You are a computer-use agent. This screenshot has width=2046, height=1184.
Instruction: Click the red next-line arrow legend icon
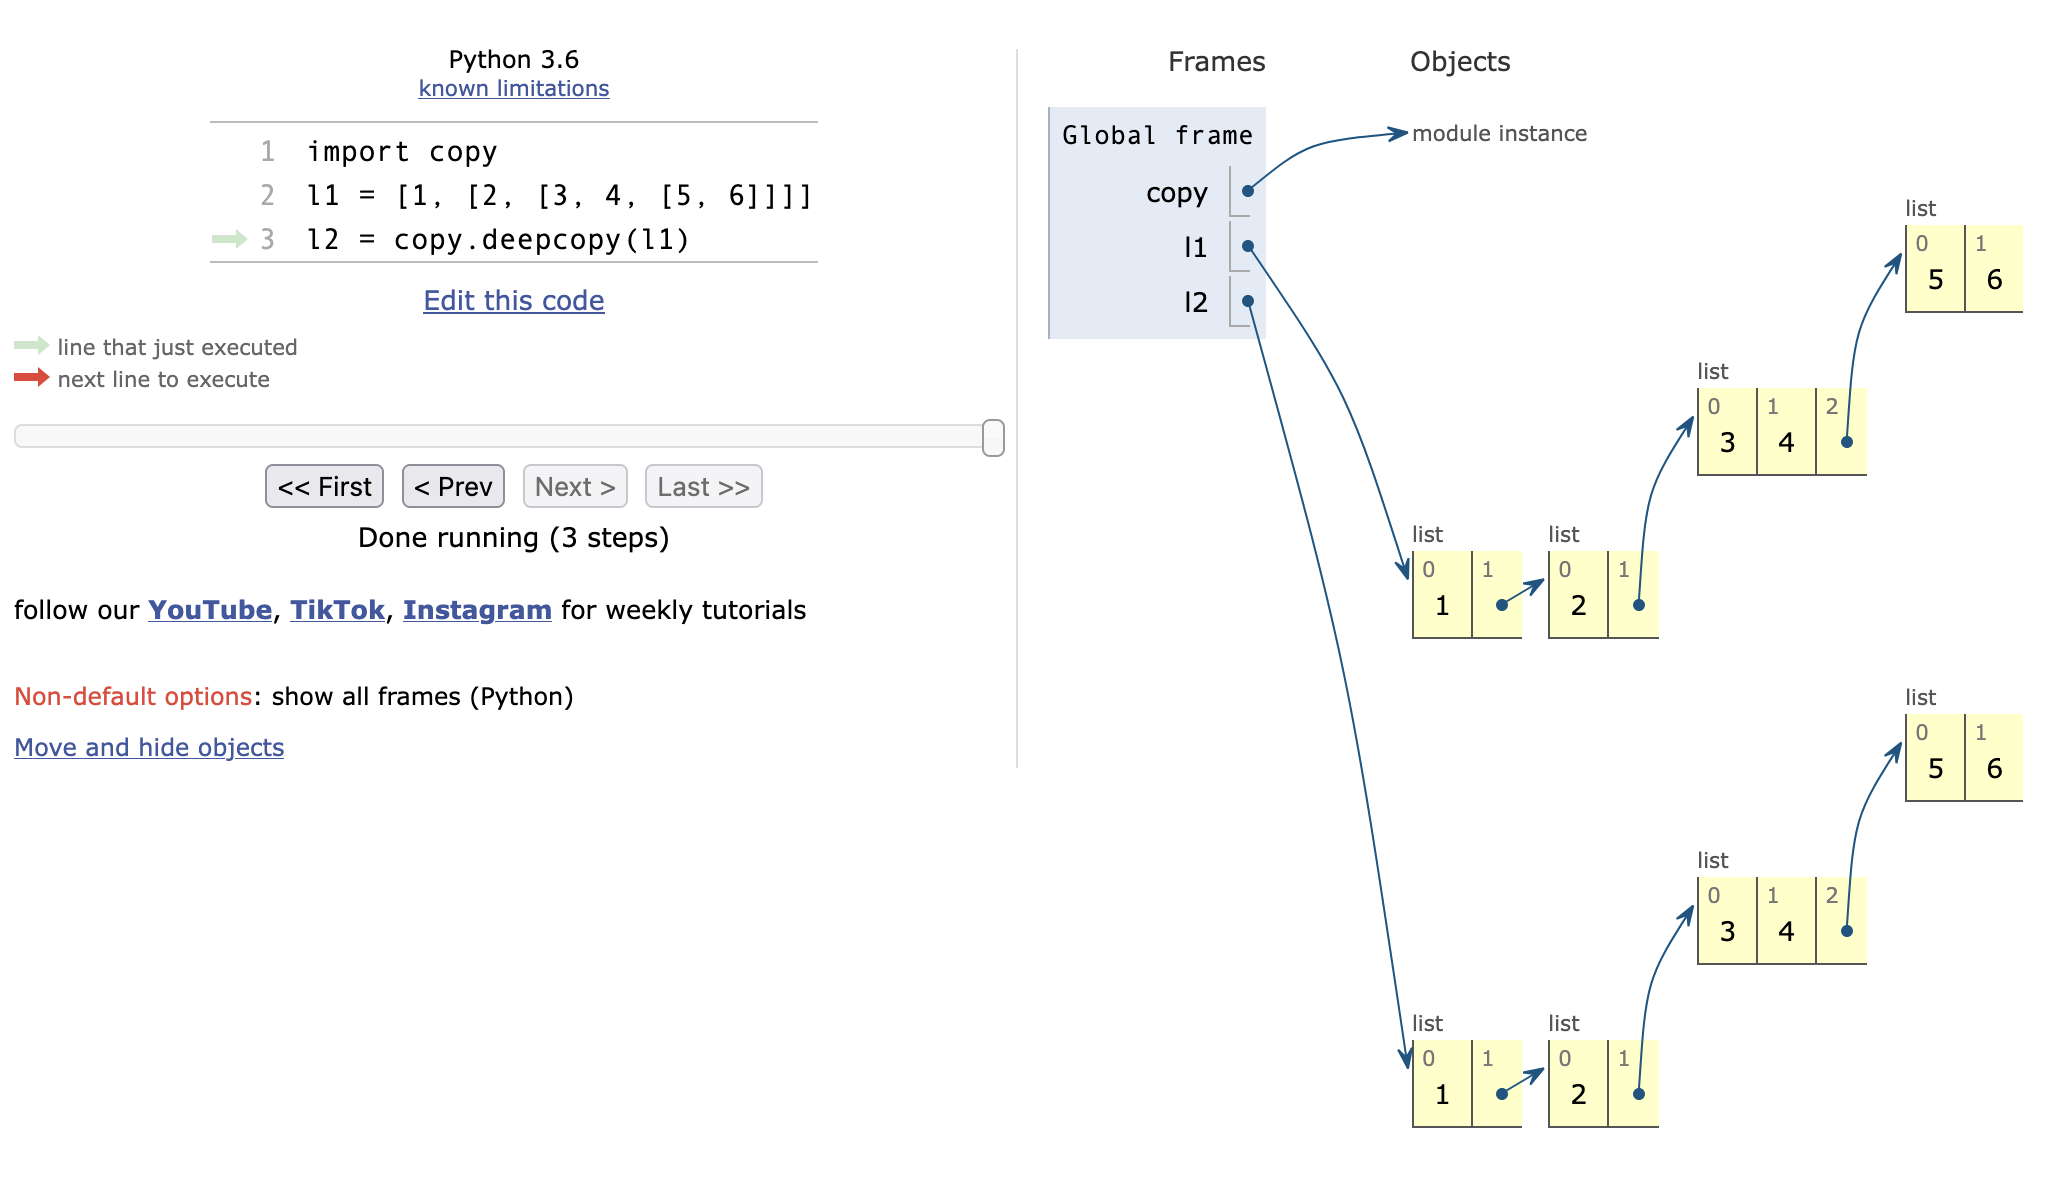click(x=31, y=378)
